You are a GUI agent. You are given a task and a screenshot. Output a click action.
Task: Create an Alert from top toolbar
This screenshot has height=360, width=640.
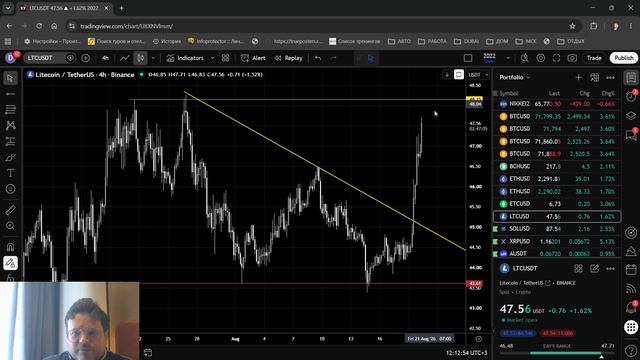coord(253,58)
